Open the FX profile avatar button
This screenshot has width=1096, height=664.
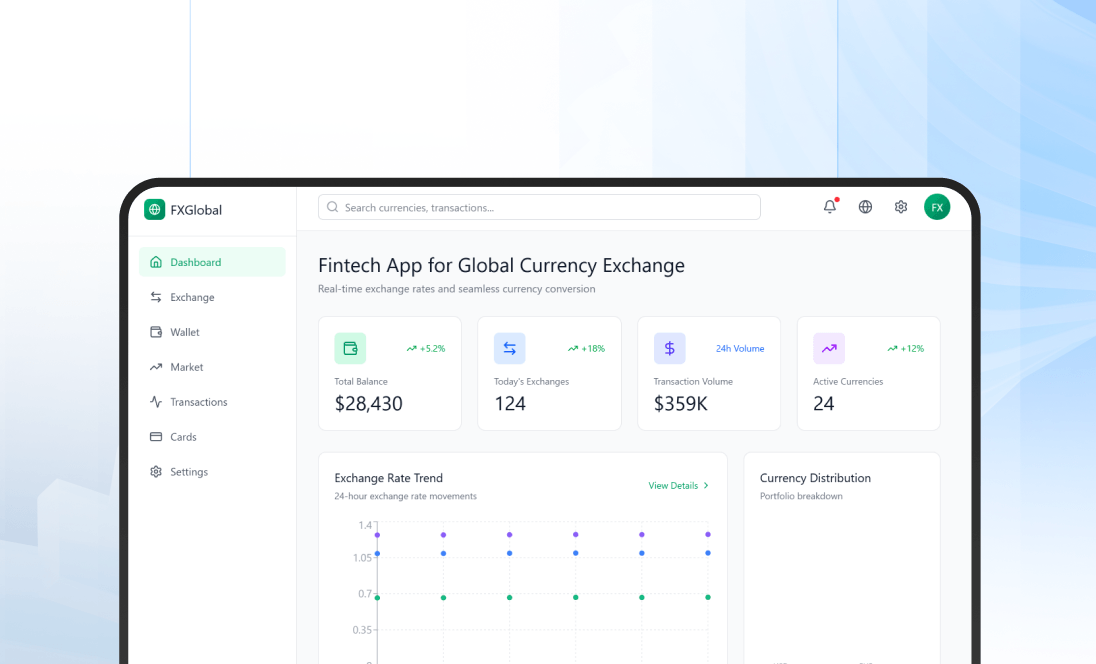point(937,207)
